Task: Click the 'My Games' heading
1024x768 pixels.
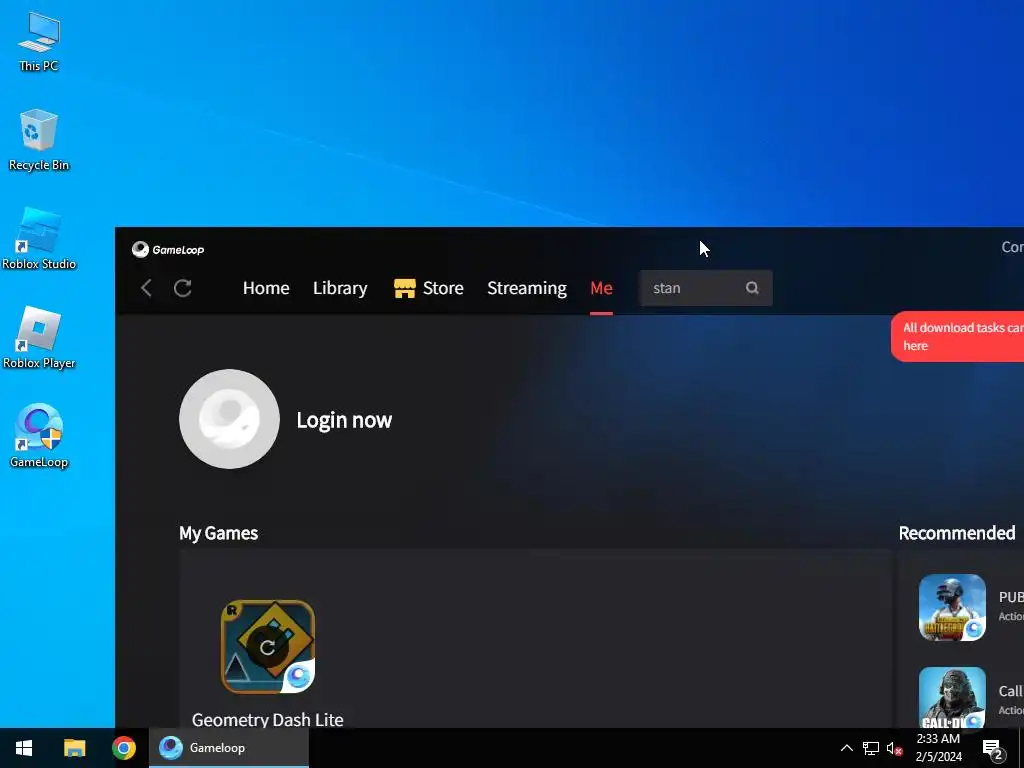Action: pyautogui.click(x=218, y=533)
